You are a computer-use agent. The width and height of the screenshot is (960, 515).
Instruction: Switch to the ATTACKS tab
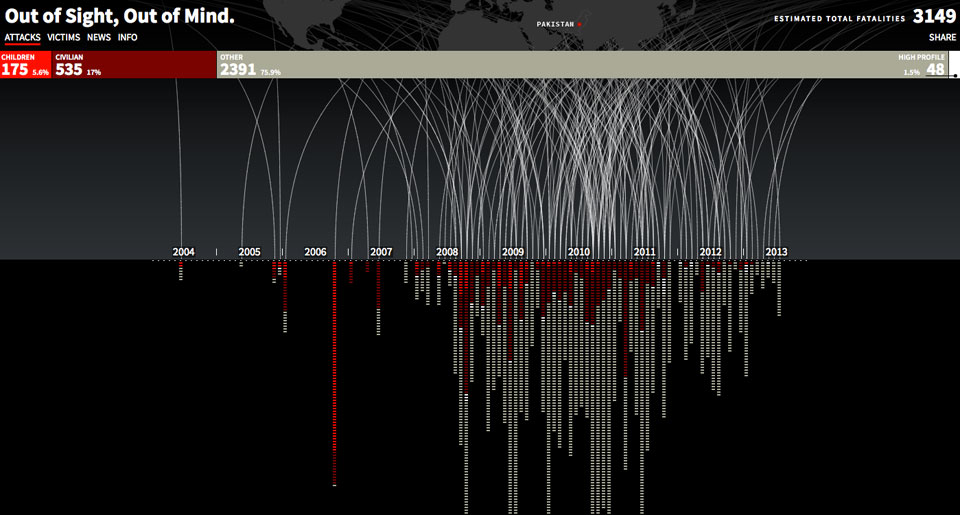[x=23, y=37]
